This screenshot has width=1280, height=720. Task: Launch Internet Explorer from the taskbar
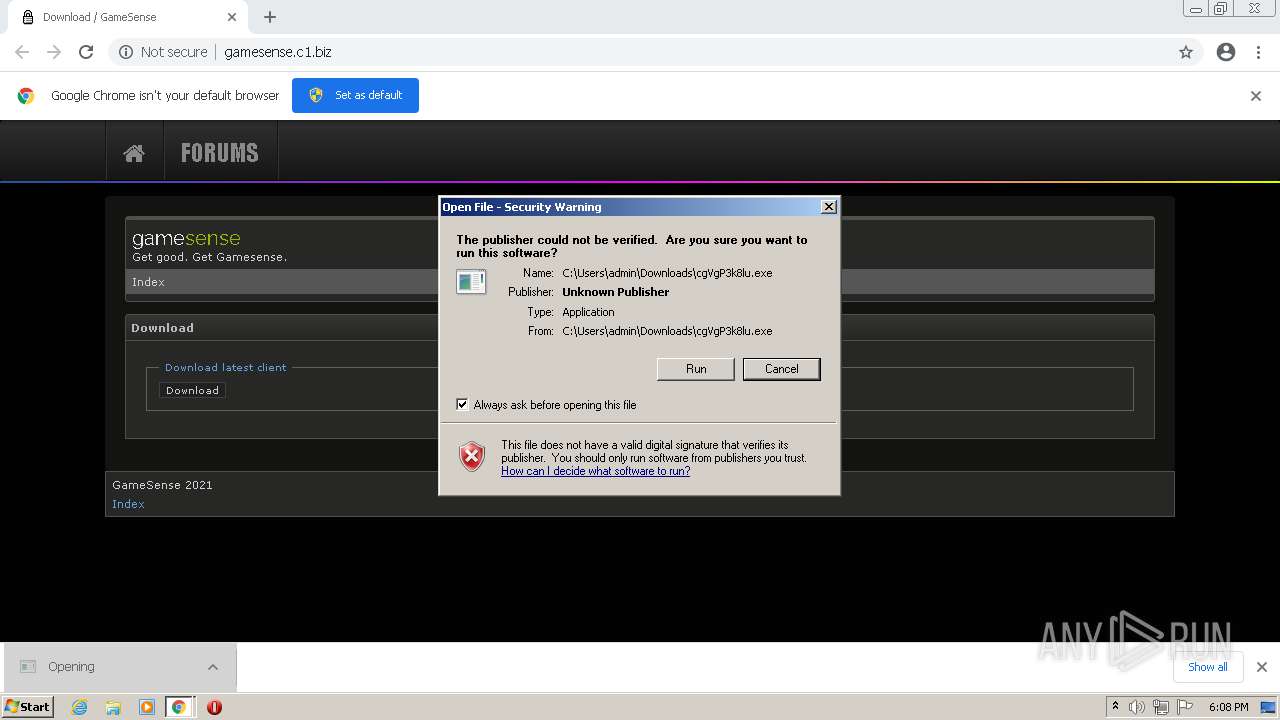(x=79, y=707)
